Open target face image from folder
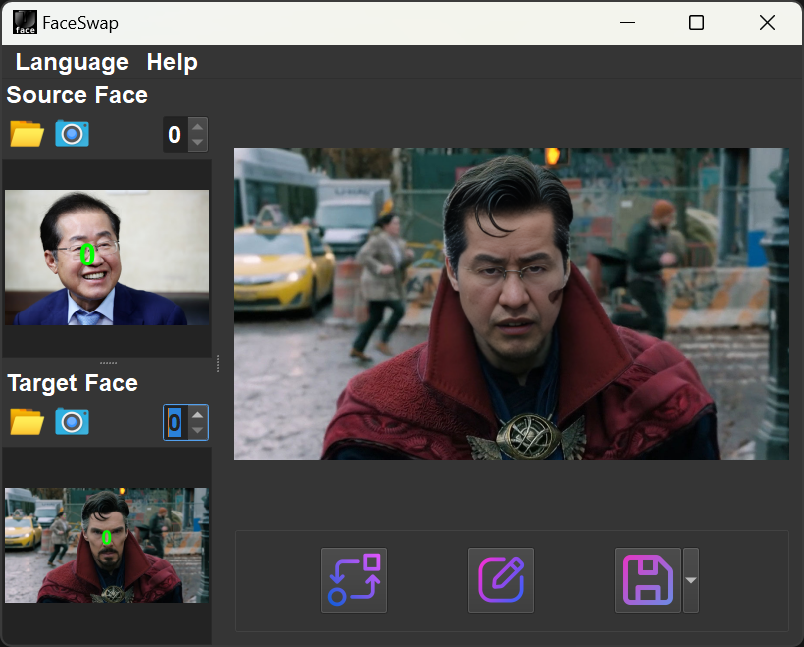 pyautogui.click(x=27, y=422)
